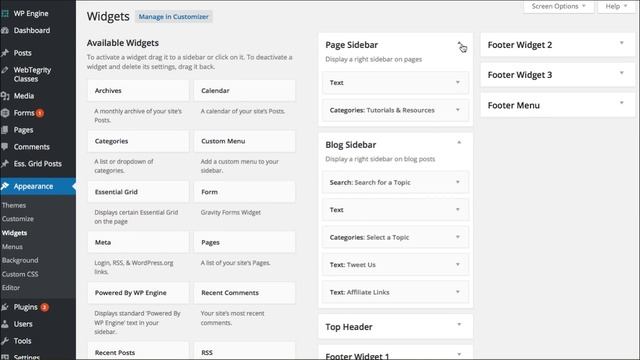Select the Widgets submenu item
The height and width of the screenshot is (360, 640).
pyautogui.click(x=14, y=233)
